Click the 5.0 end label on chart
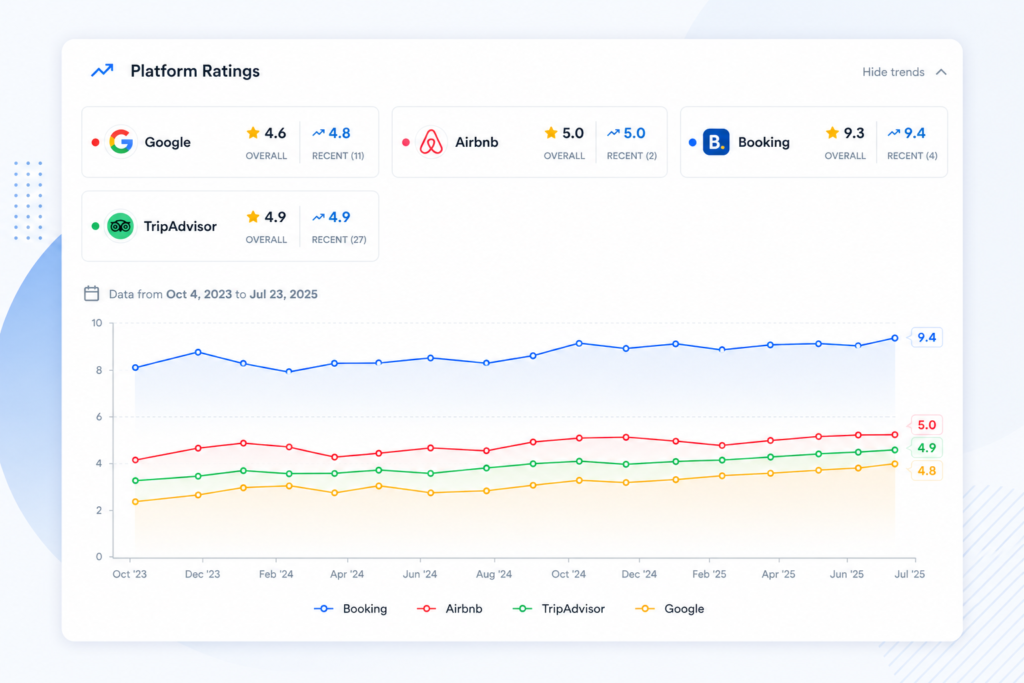Viewport: 1024px width, 683px height. (x=926, y=425)
